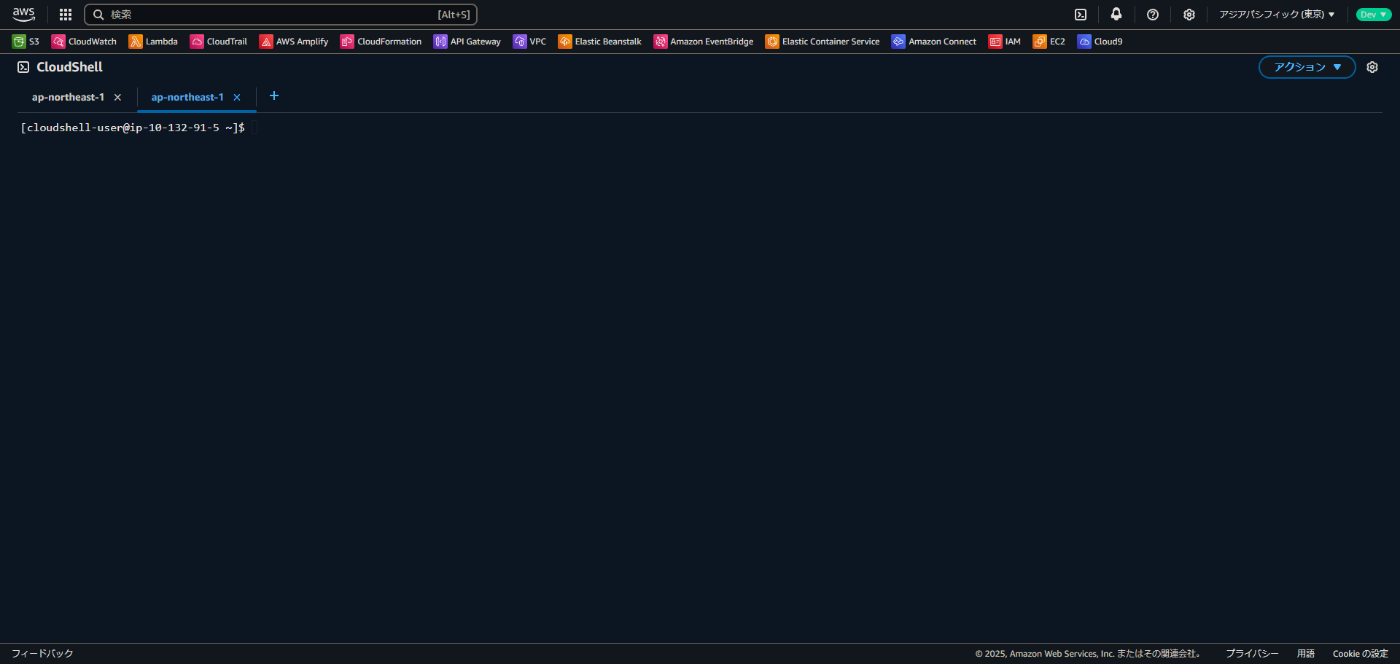Focus the console search field

281,15
